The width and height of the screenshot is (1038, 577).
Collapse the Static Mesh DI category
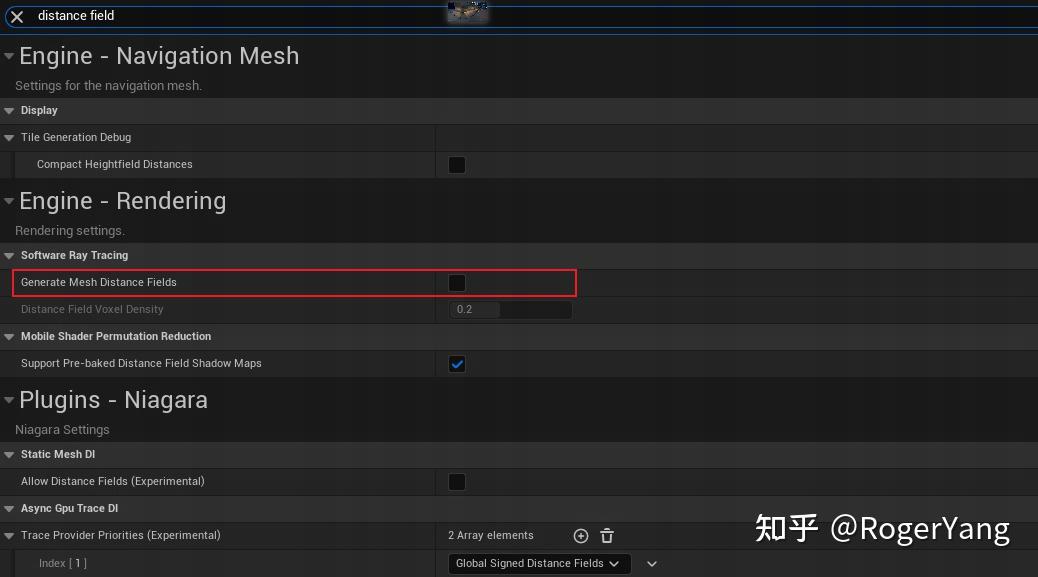(9, 454)
